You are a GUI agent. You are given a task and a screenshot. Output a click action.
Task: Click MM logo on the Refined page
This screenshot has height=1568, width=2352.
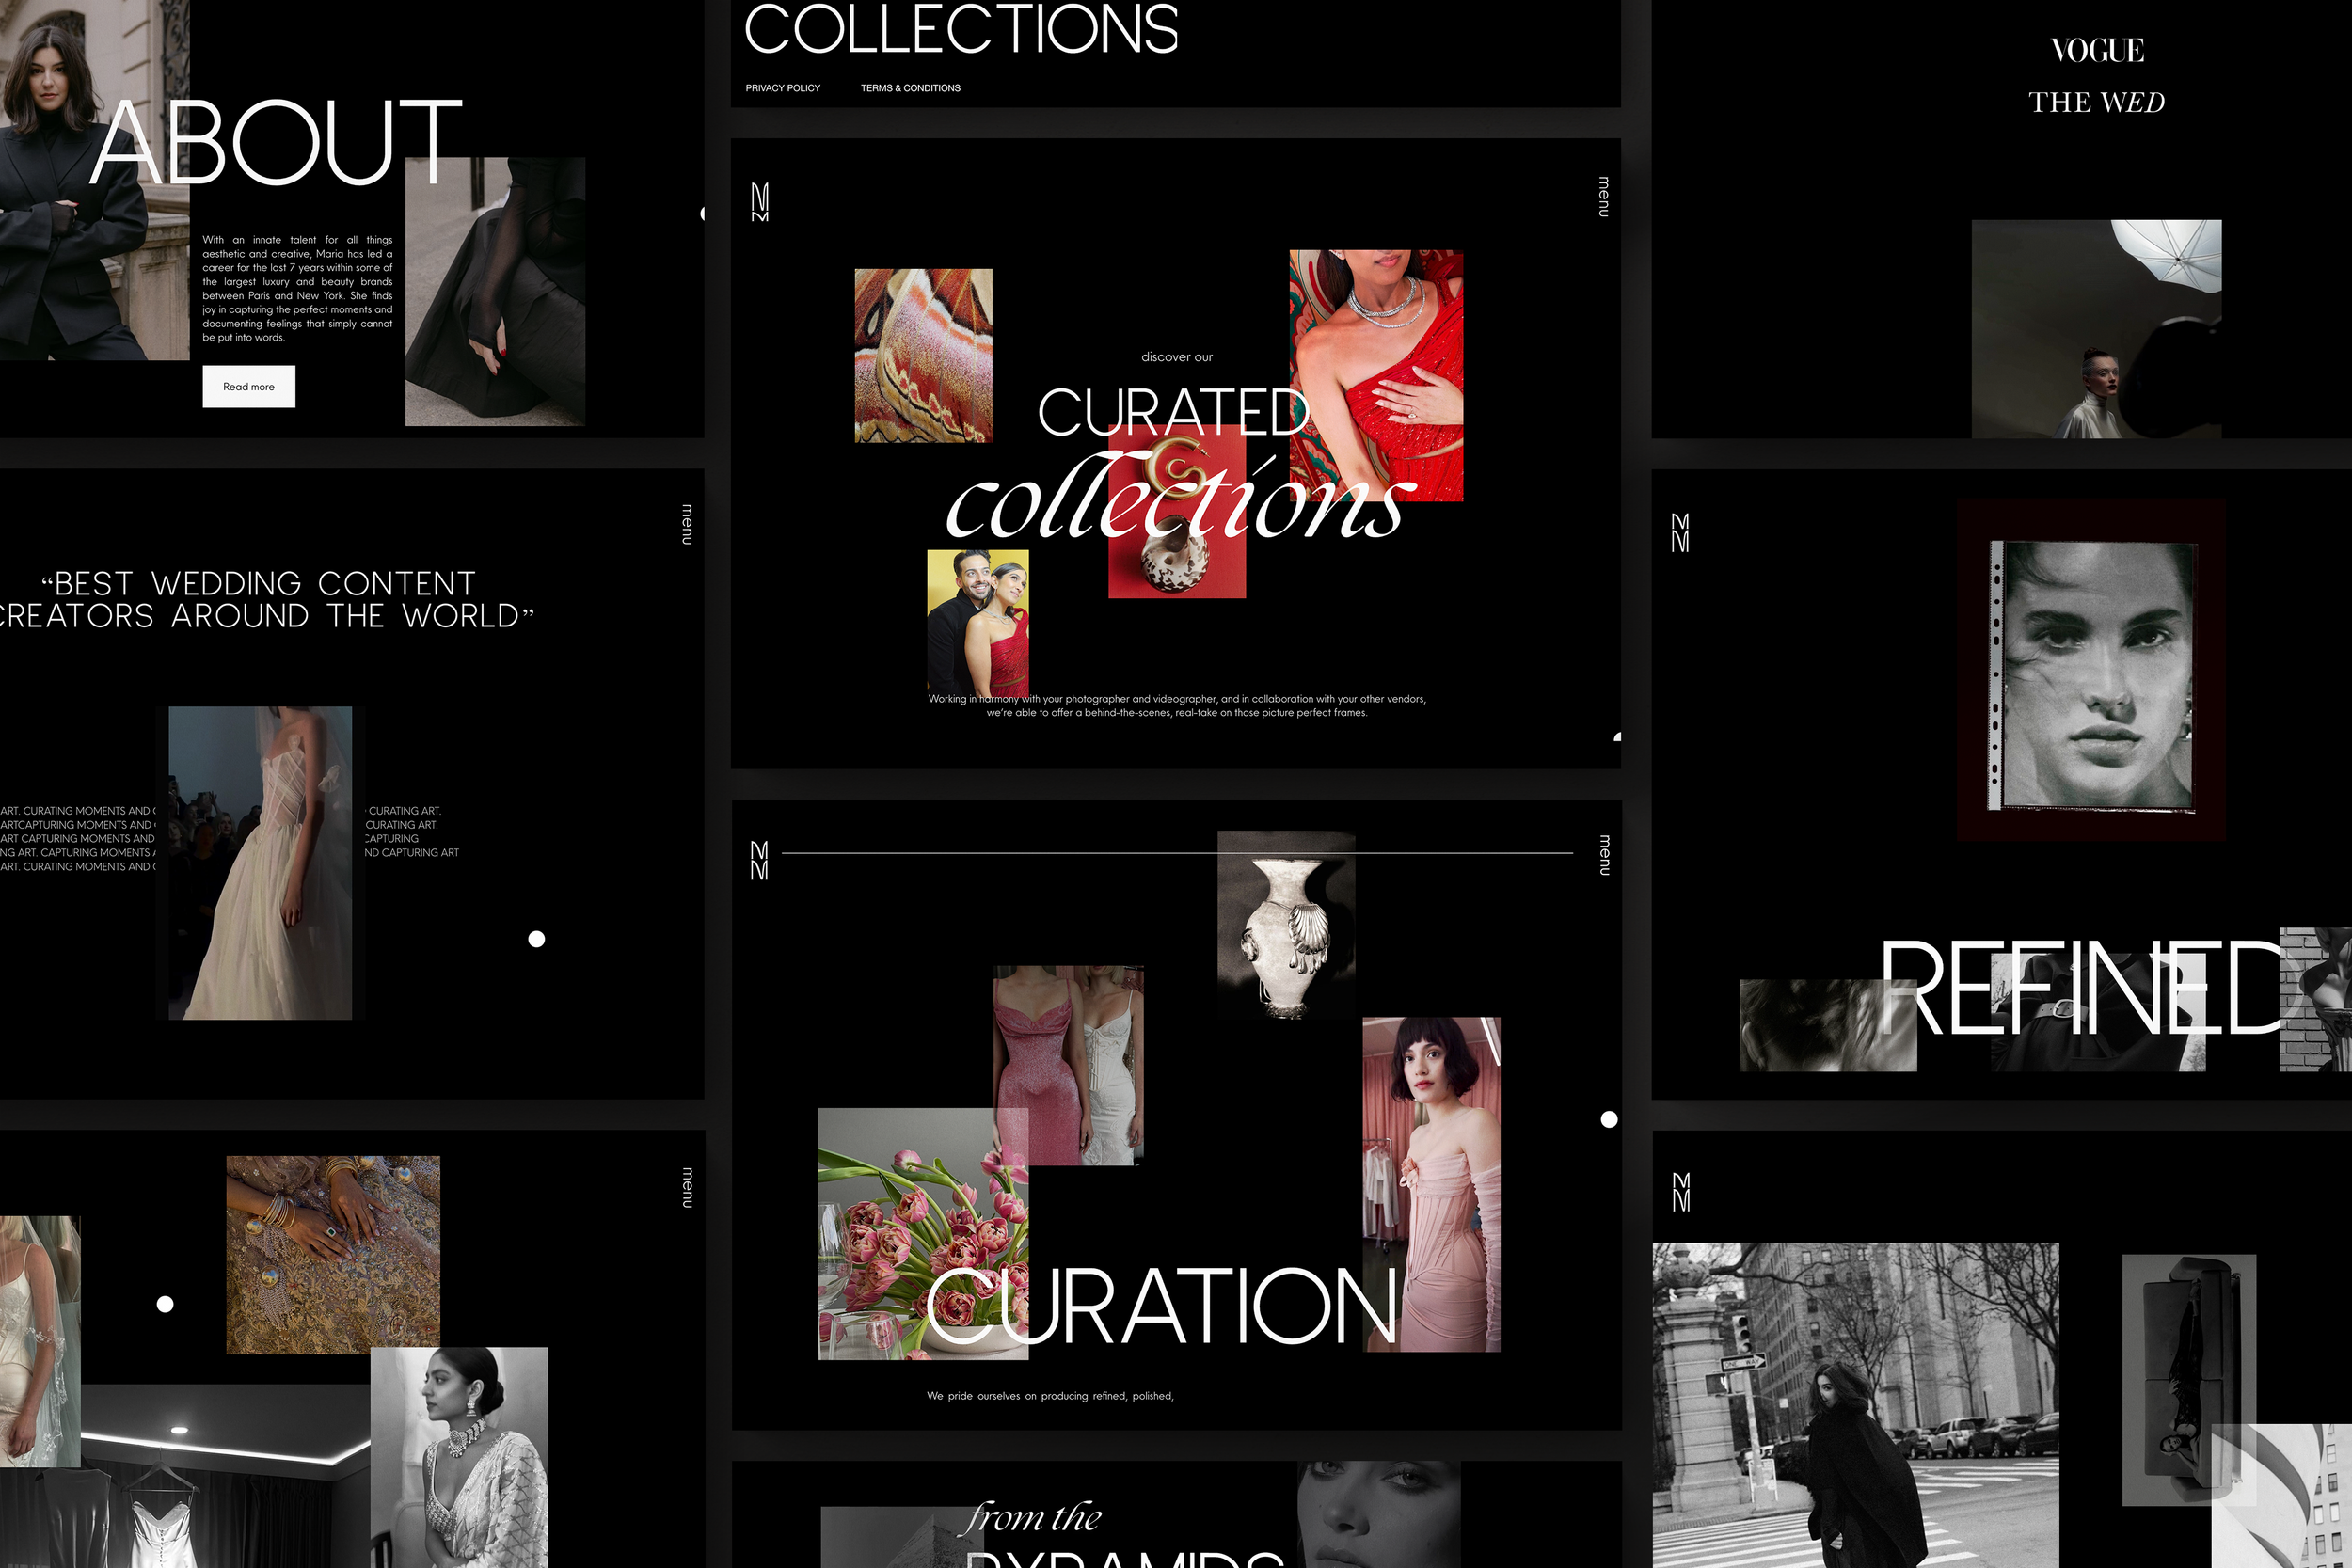pos(1680,532)
